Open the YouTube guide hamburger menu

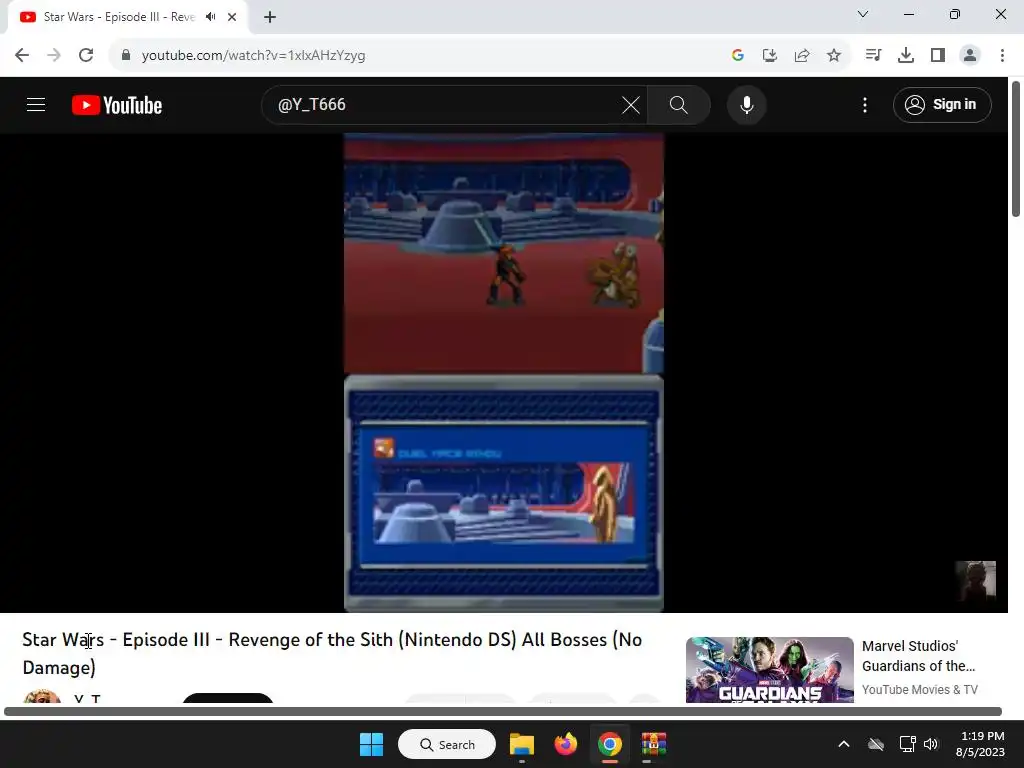pyautogui.click(x=36, y=104)
